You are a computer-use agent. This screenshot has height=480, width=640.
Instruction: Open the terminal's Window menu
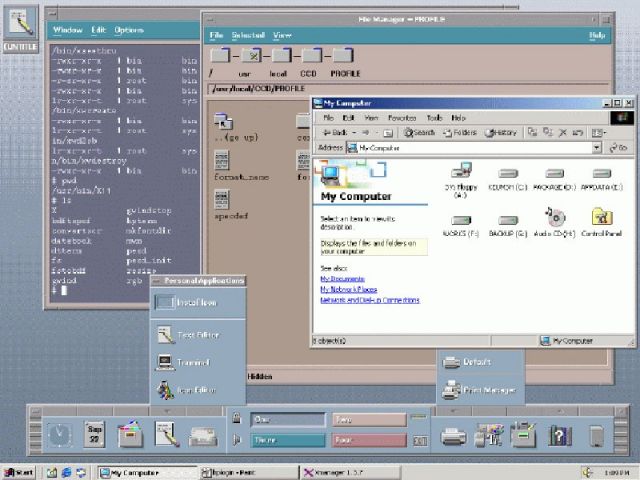point(68,30)
